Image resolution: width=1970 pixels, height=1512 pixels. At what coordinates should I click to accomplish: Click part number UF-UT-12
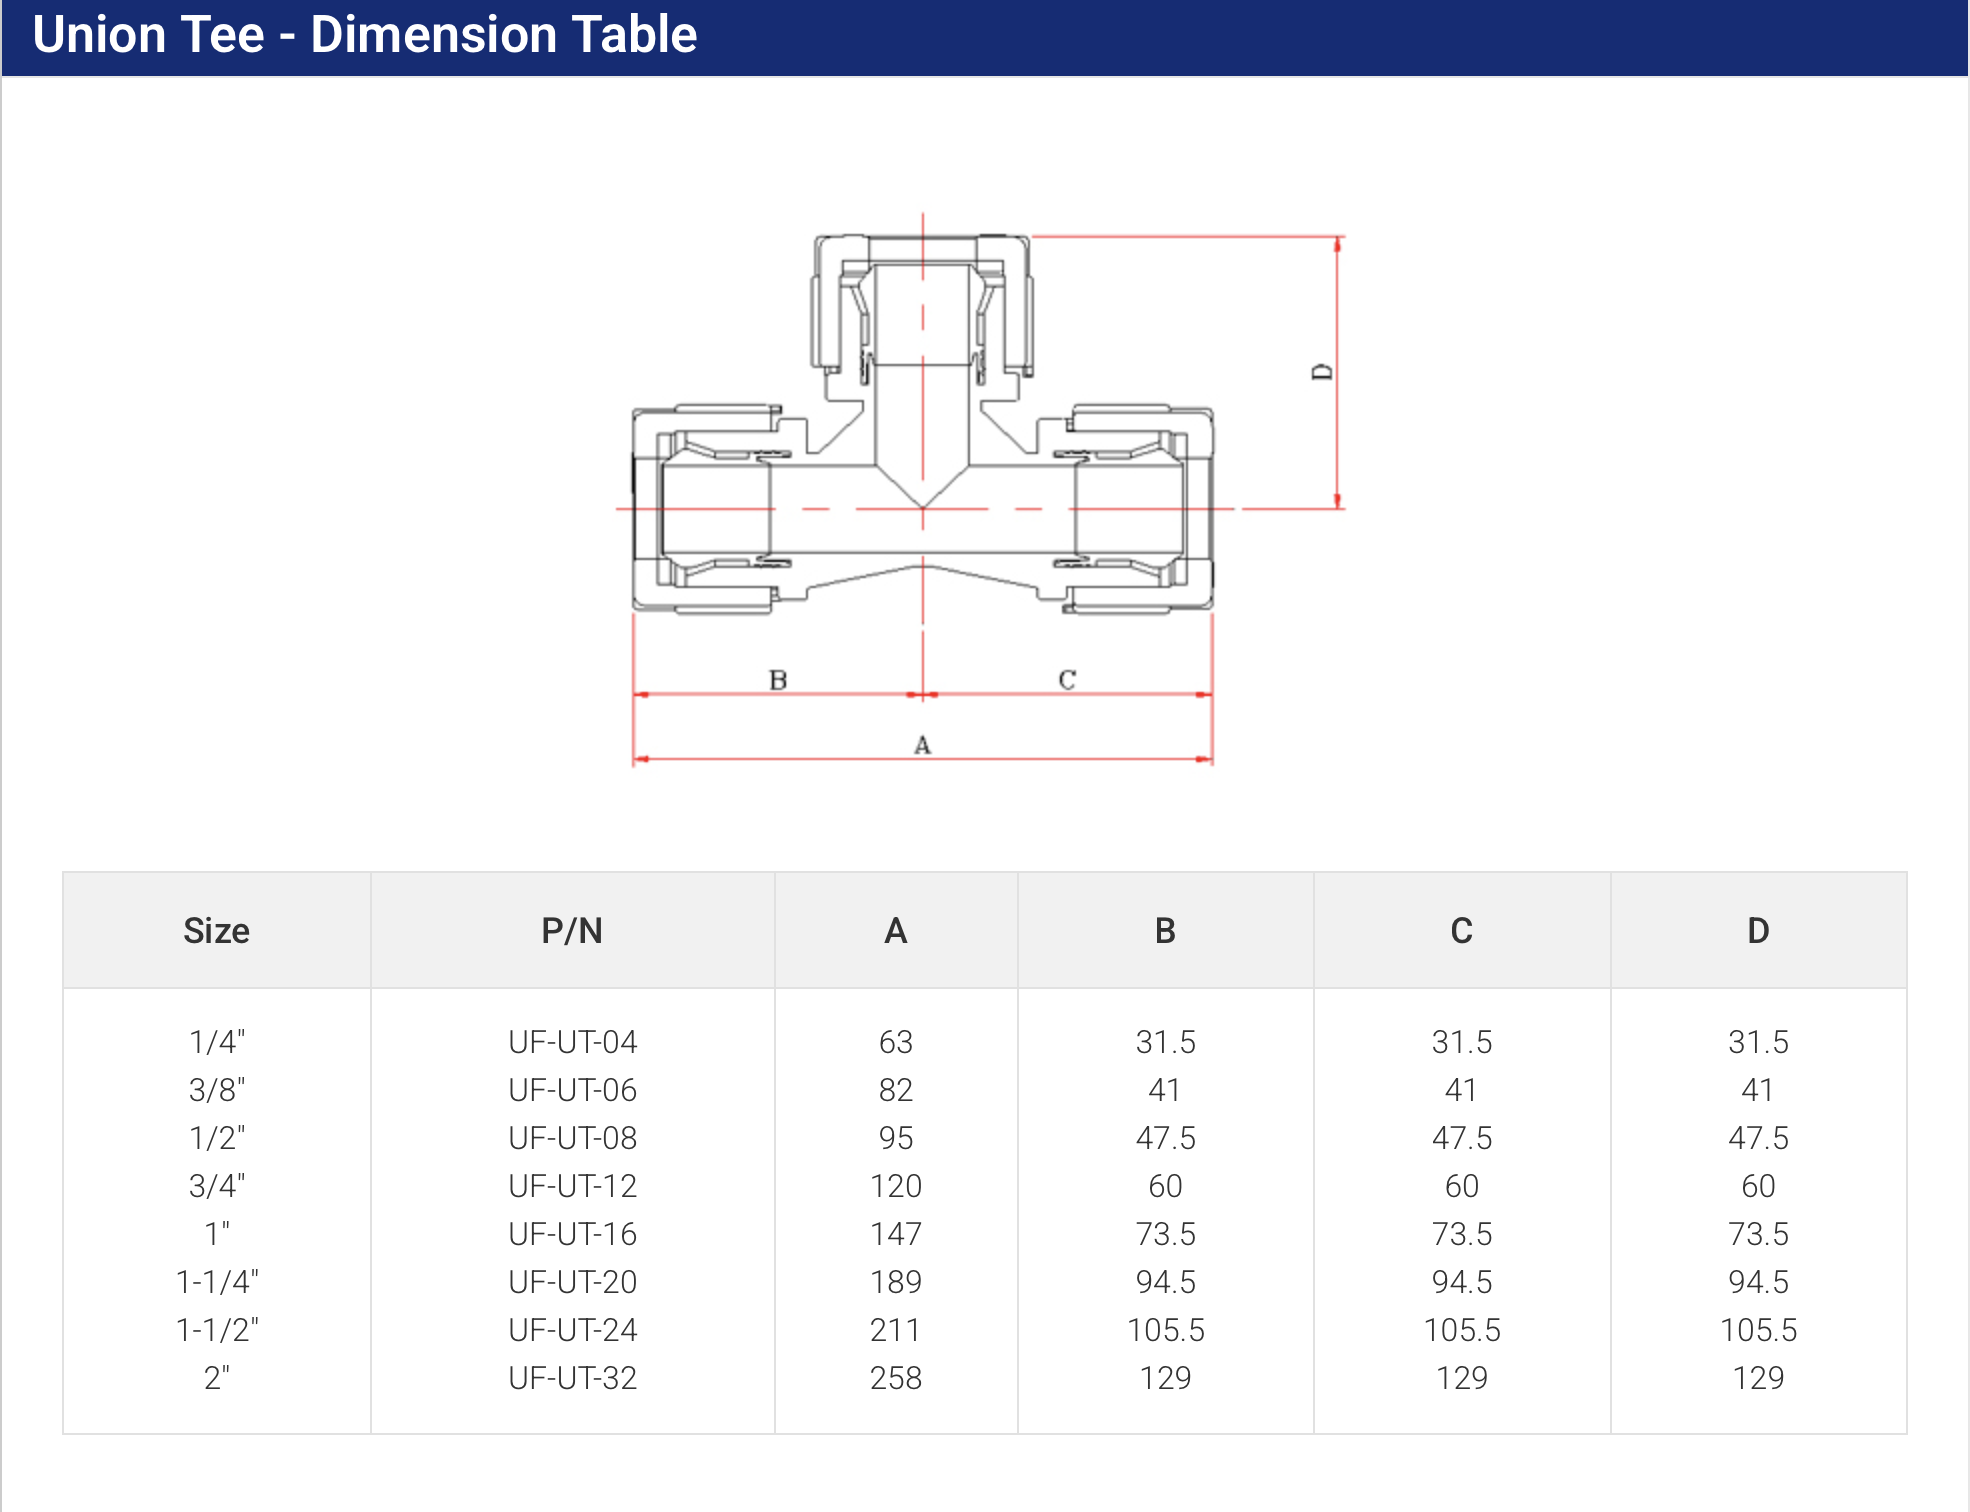[573, 1186]
